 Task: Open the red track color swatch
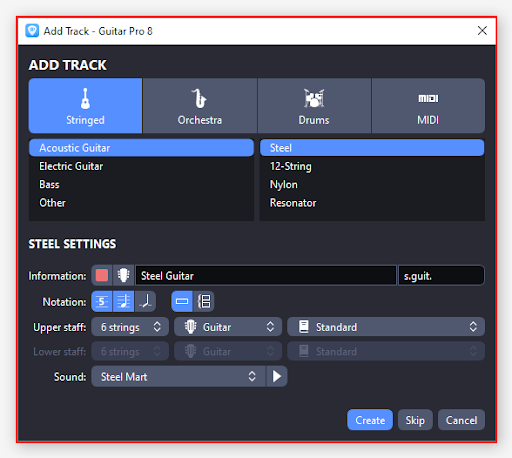pyautogui.click(x=102, y=275)
